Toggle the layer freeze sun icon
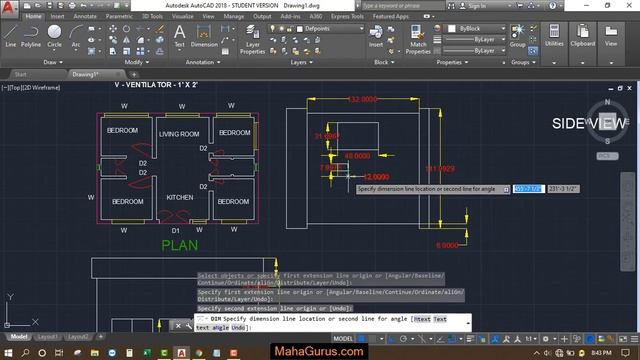 tap(281, 29)
